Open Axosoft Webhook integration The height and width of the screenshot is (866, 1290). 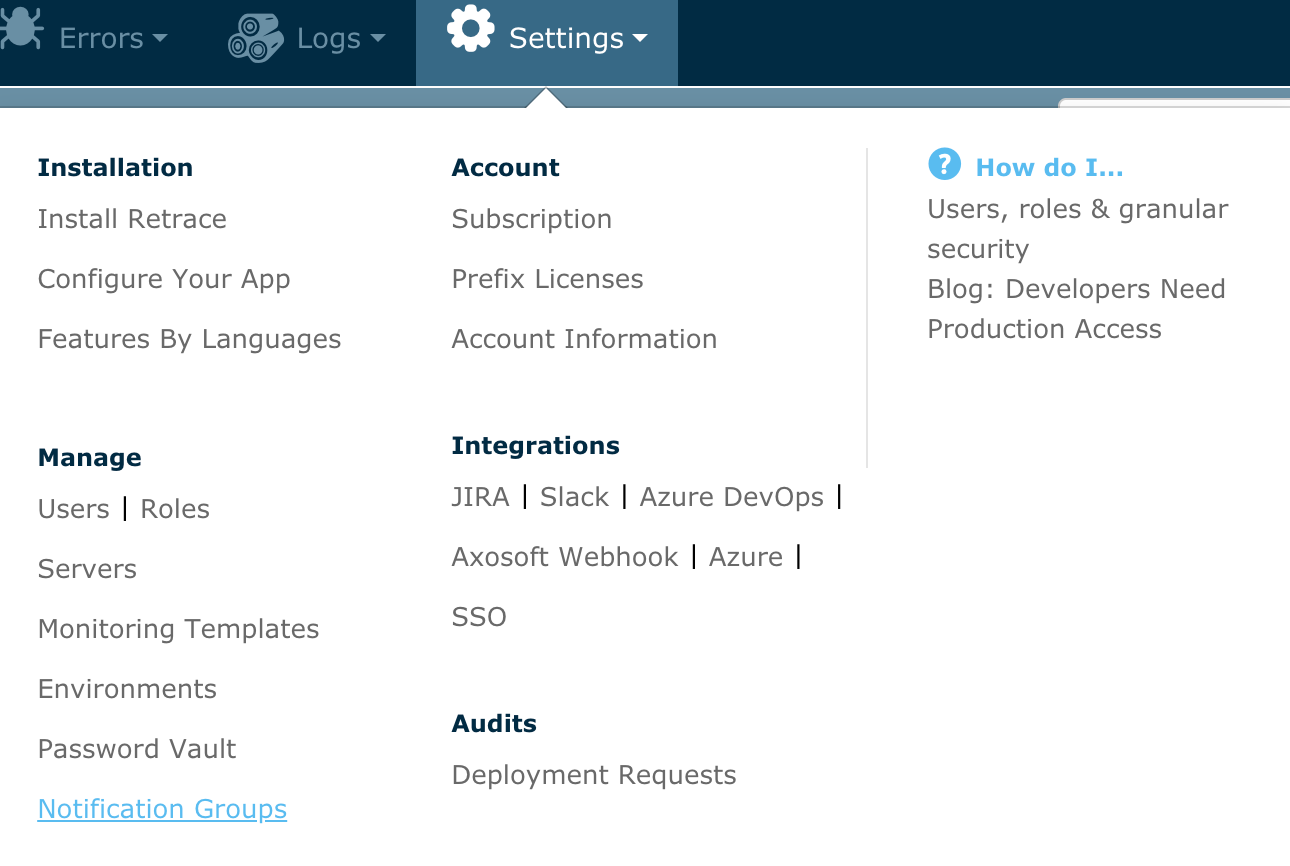tap(565, 557)
